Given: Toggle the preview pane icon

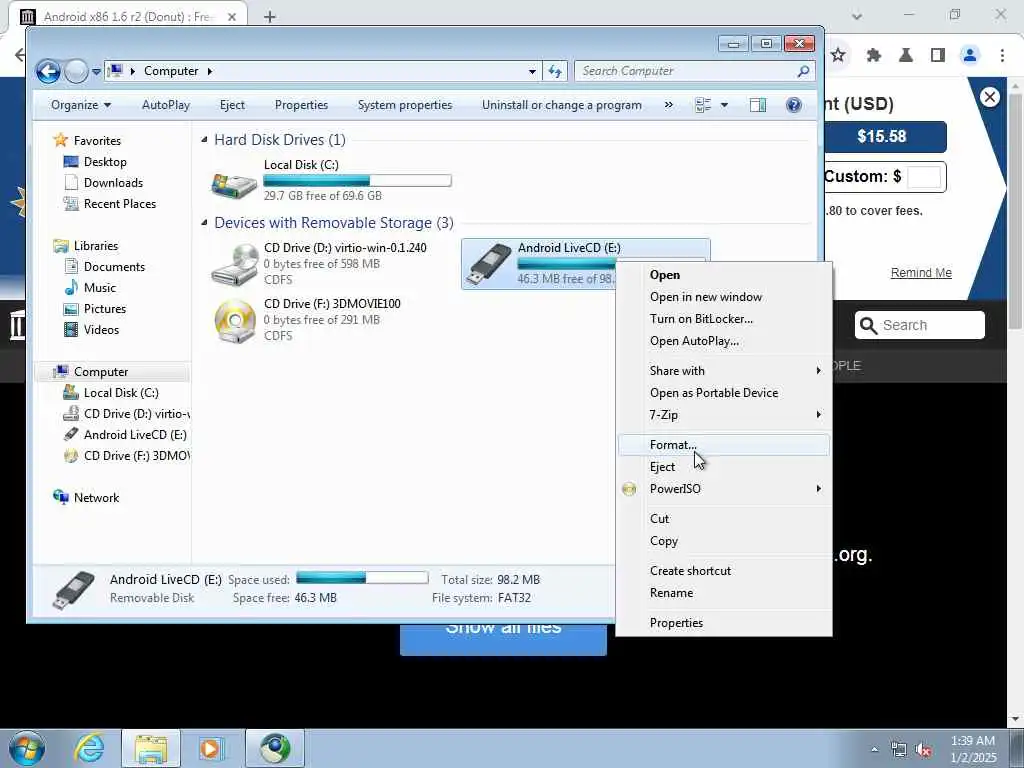Looking at the screenshot, I should (x=758, y=105).
